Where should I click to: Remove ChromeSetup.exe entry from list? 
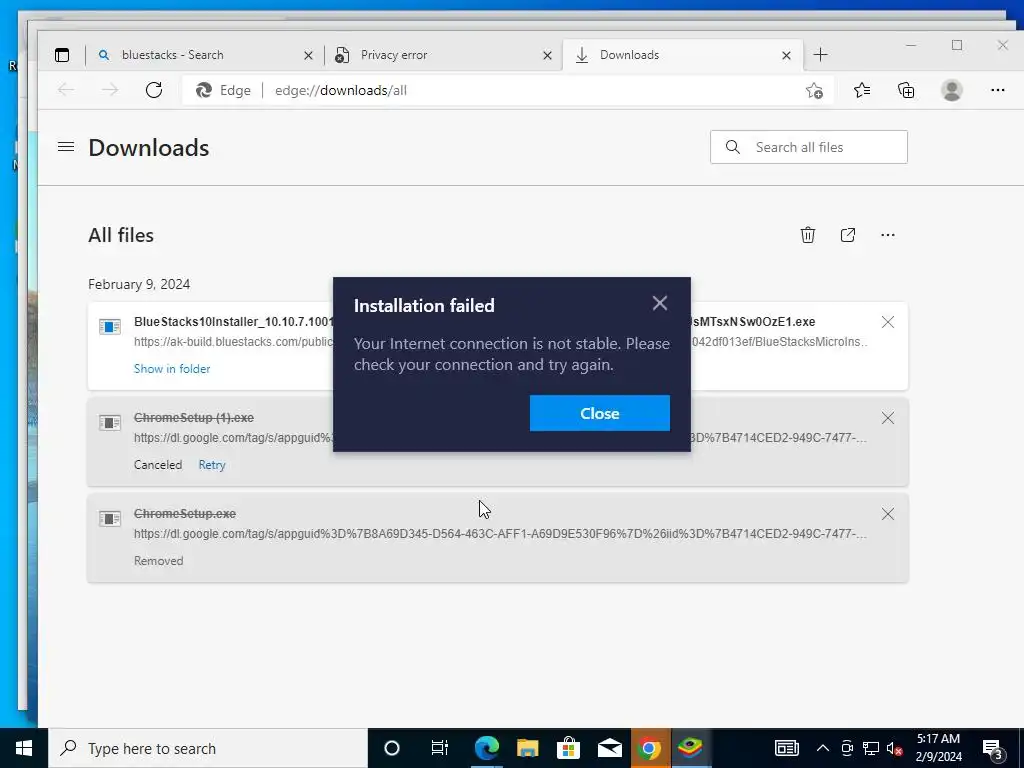[x=888, y=514]
